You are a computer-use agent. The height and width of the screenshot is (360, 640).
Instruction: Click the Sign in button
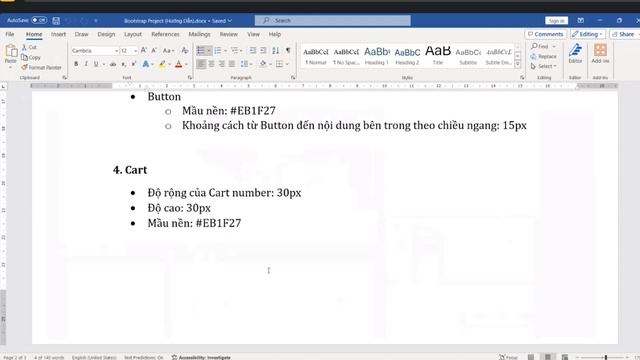[x=556, y=20]
